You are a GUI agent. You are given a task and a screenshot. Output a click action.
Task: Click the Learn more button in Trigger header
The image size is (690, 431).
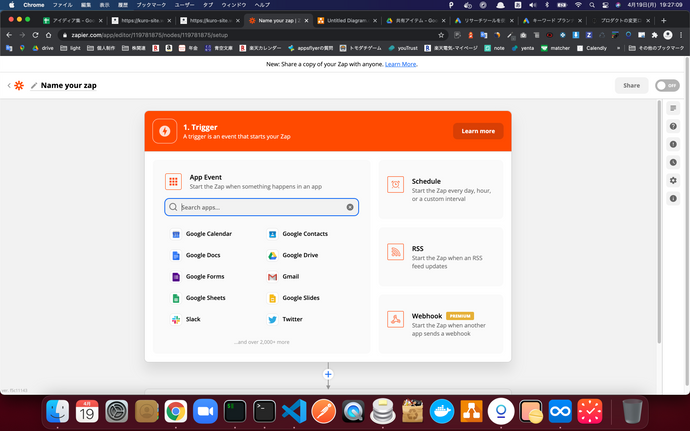coord(478,131)
